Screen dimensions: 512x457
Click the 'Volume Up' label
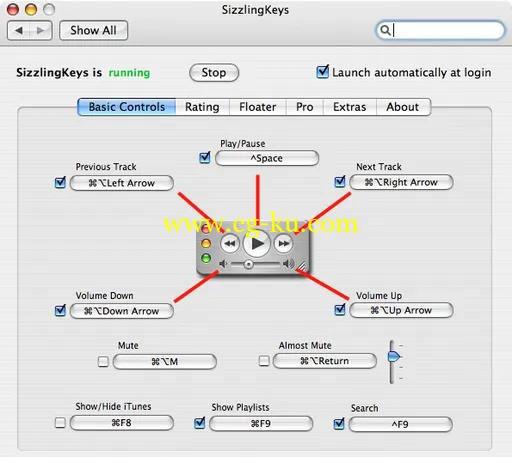point(379,296)
